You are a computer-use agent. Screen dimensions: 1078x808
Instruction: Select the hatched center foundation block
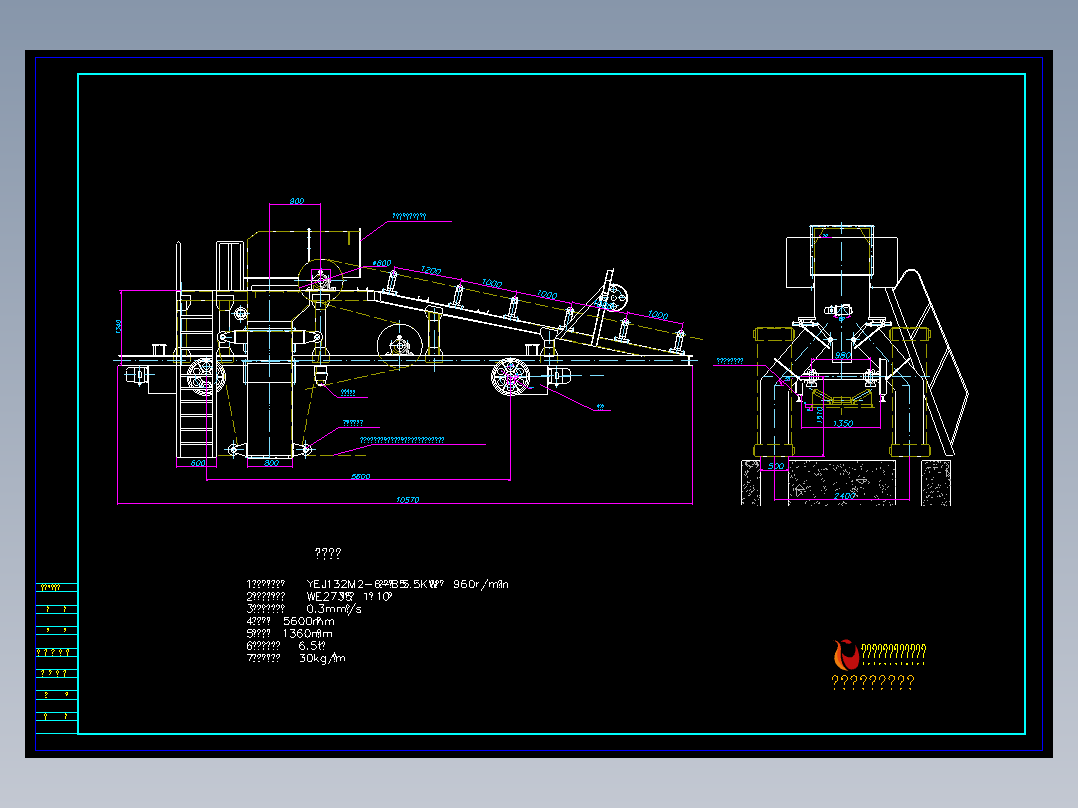point(842,482)
